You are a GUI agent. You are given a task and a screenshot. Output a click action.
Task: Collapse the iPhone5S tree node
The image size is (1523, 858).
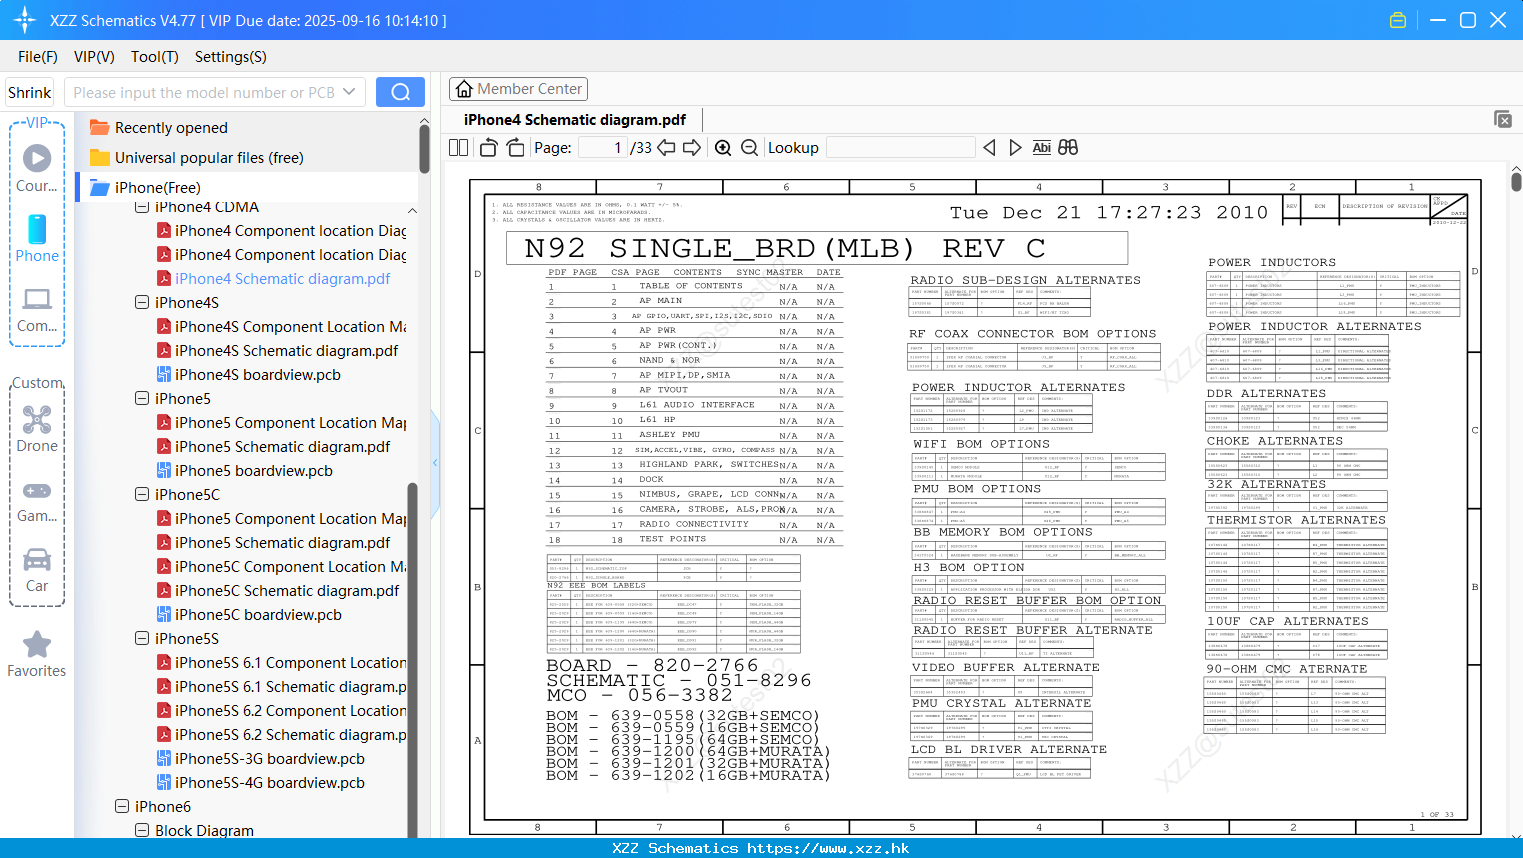click(142, 638)
